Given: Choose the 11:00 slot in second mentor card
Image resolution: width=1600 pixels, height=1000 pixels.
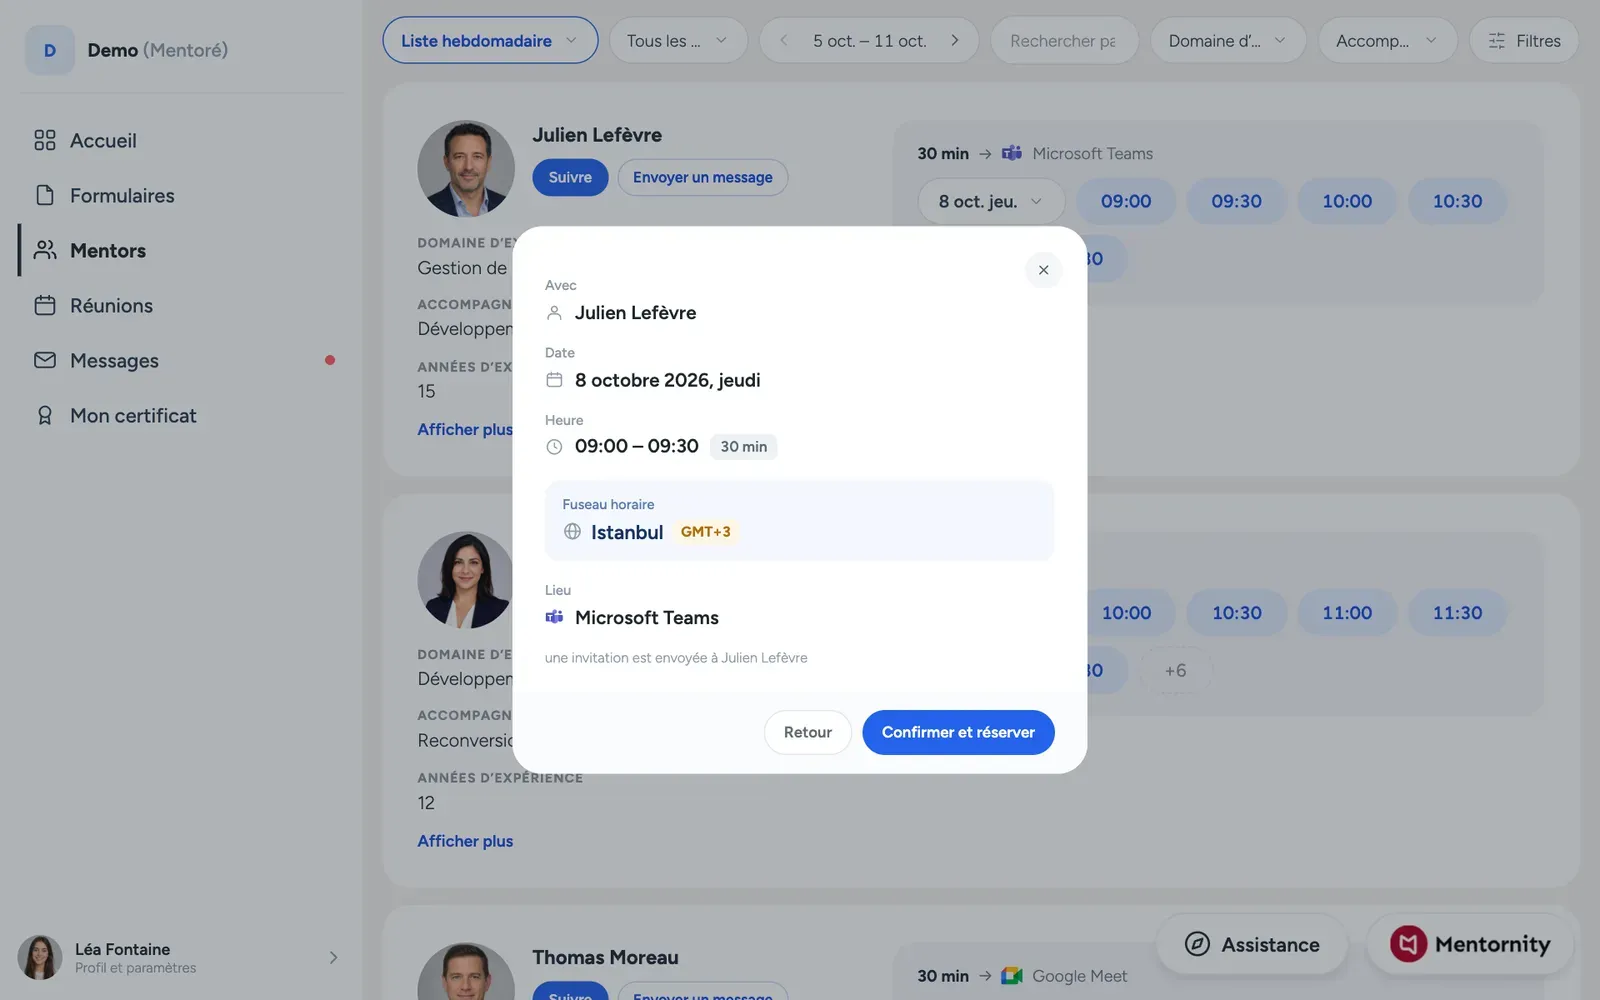Looking at the screenshot, I should click(x=1347, y=613).
